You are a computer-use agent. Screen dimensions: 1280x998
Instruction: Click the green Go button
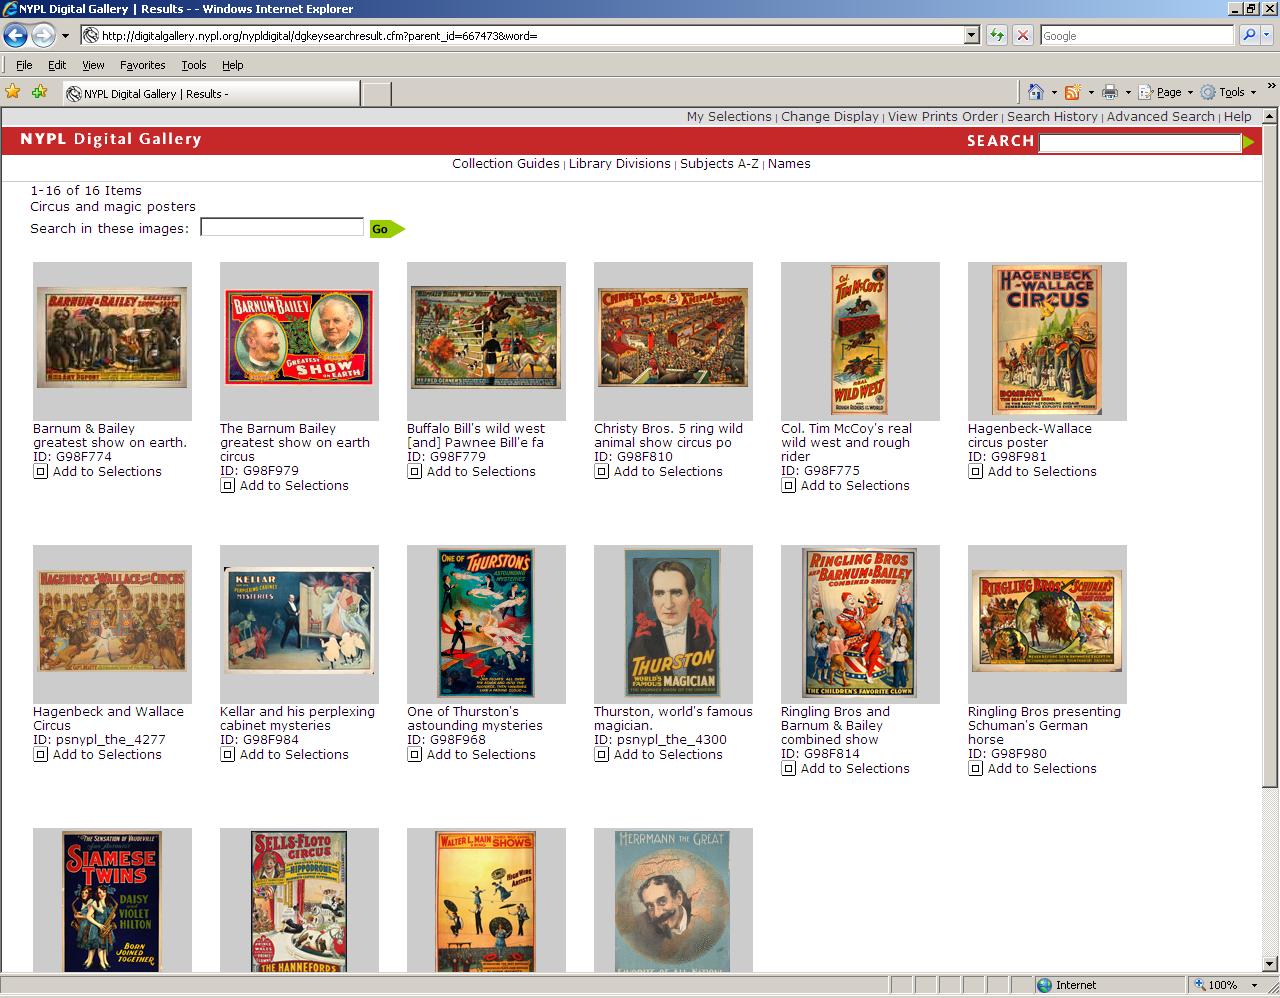(x=386, y=229)
